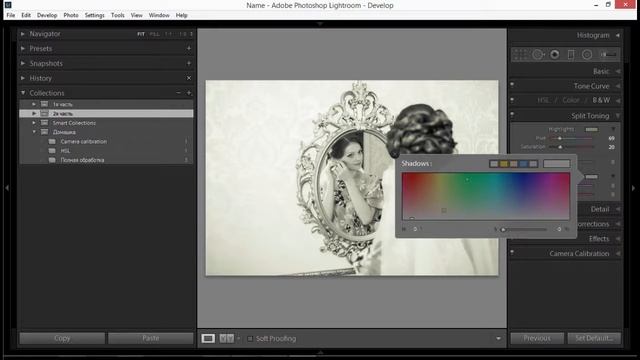
Task: Click the Smart Collections set icon
Action: [44, 123]
